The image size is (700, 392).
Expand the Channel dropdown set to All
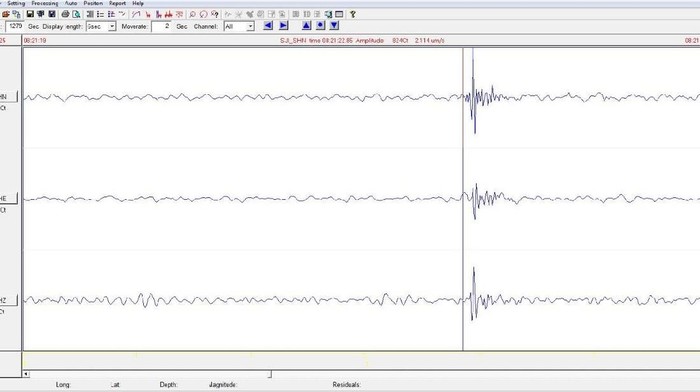(x=250, y=27)
